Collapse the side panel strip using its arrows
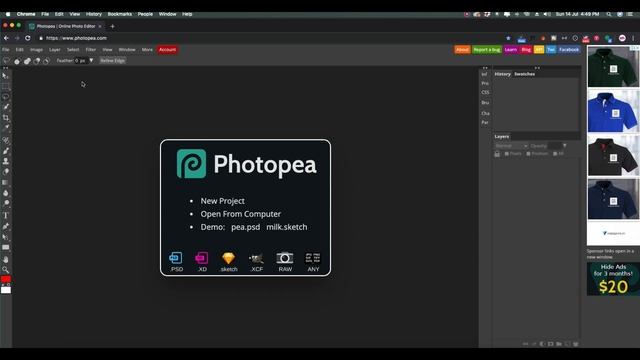 tap(485, 68)
